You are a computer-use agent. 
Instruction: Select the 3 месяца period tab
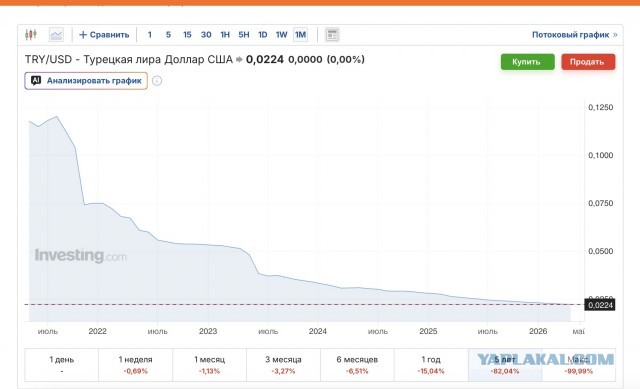[x=283, y=365]
